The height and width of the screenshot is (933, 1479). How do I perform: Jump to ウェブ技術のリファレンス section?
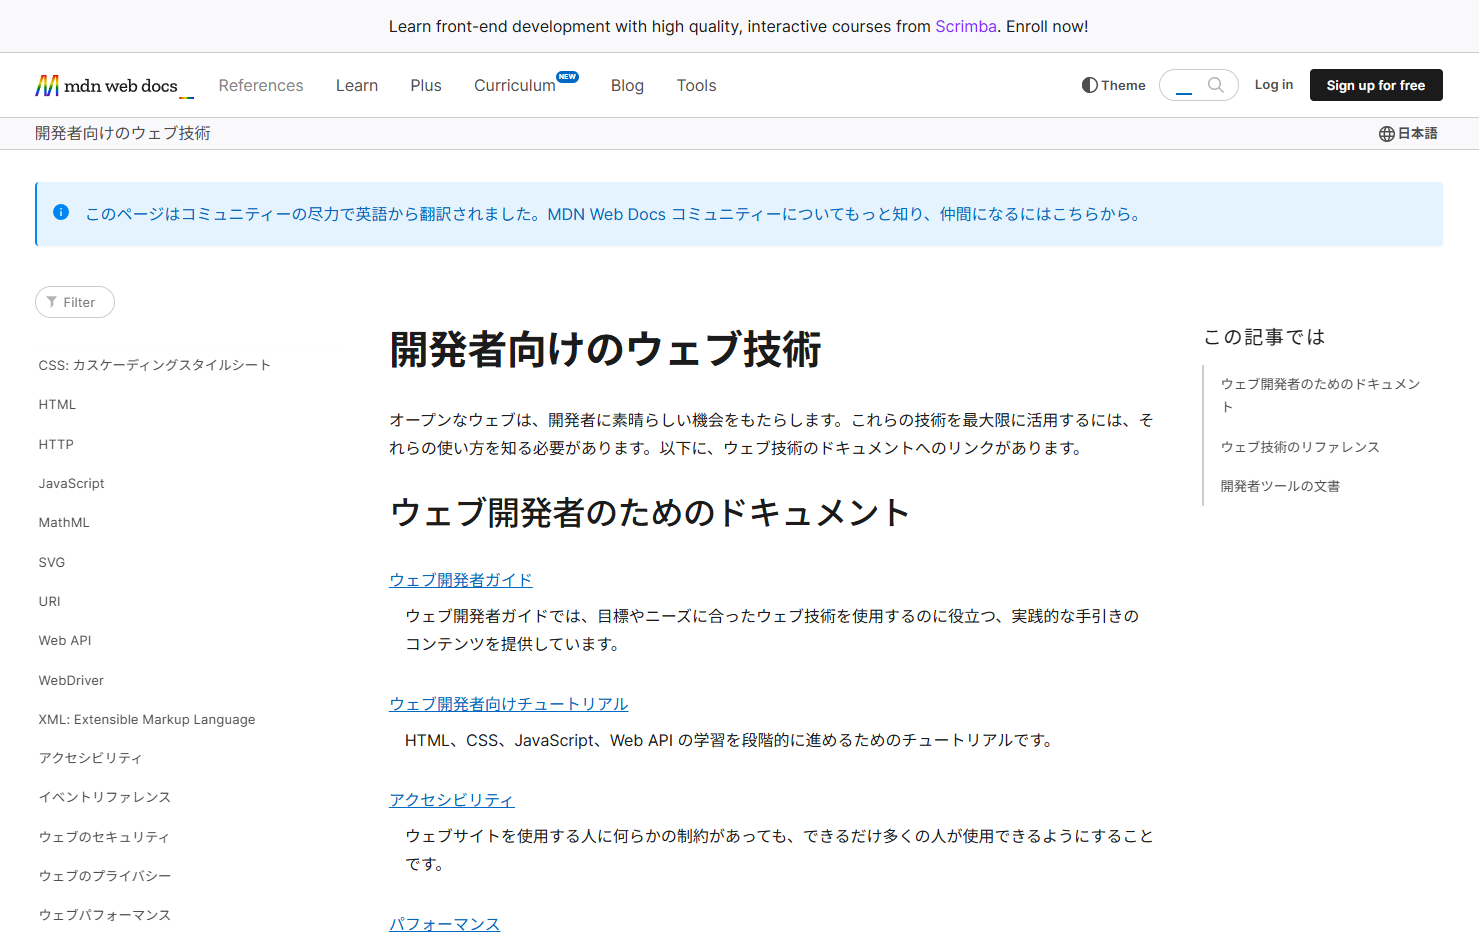tap(1299, 447)
